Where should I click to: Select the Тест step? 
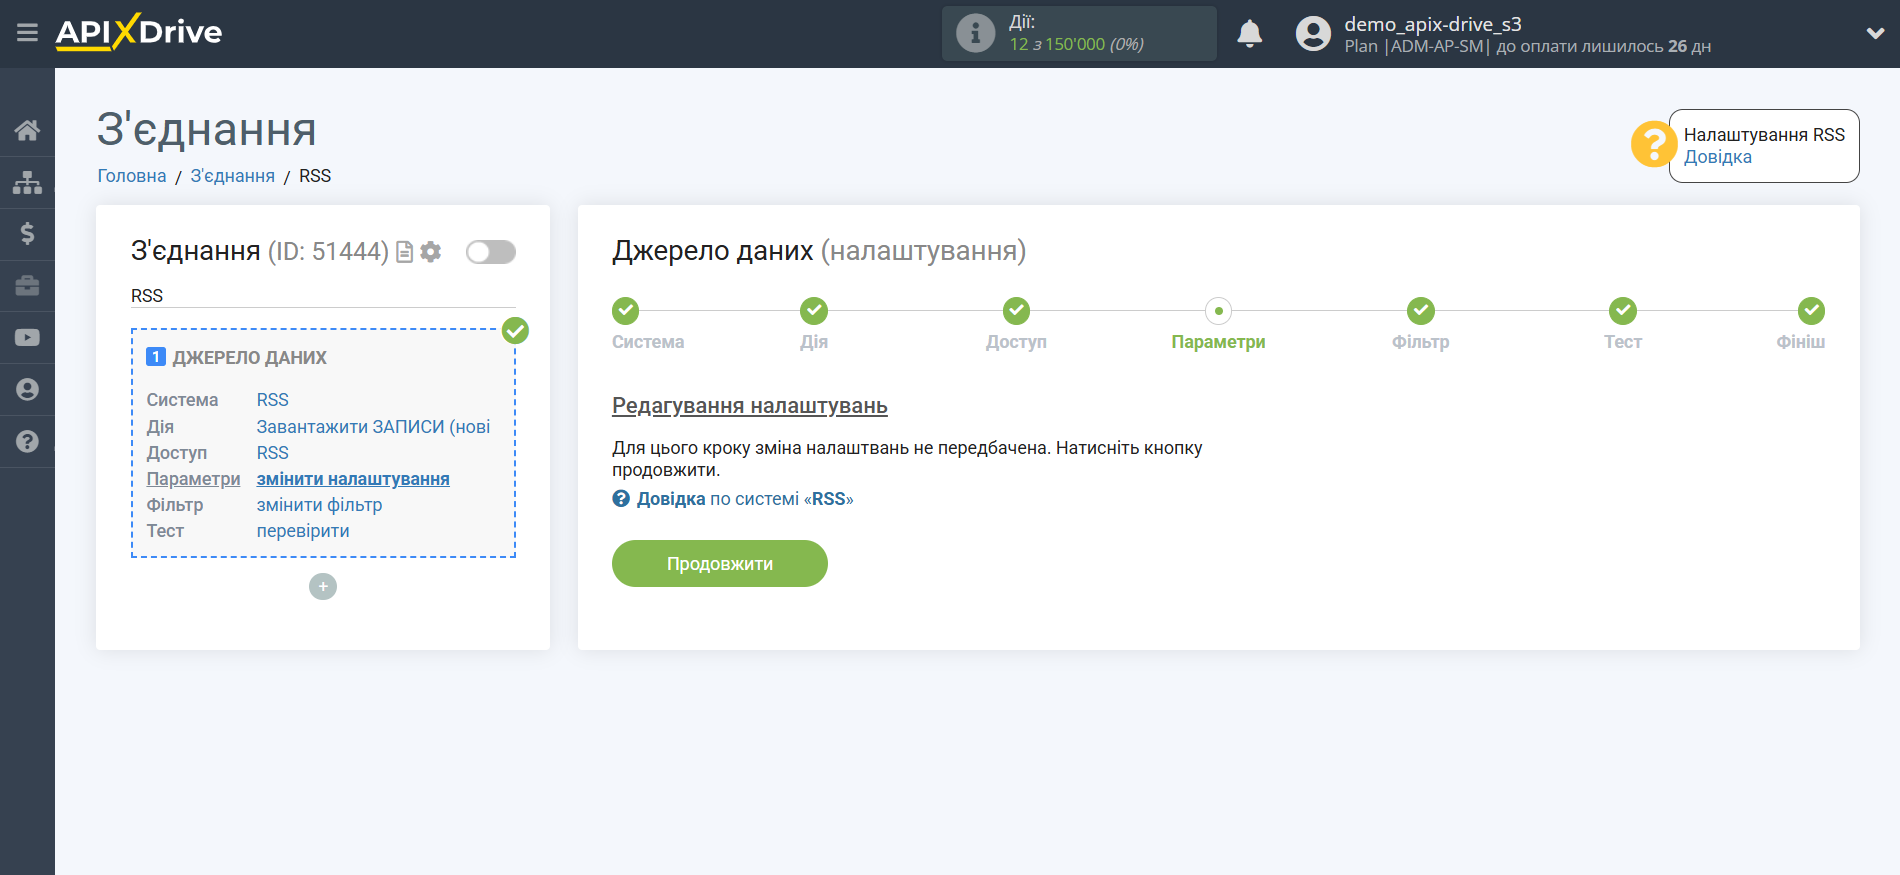pos(1623,342)
